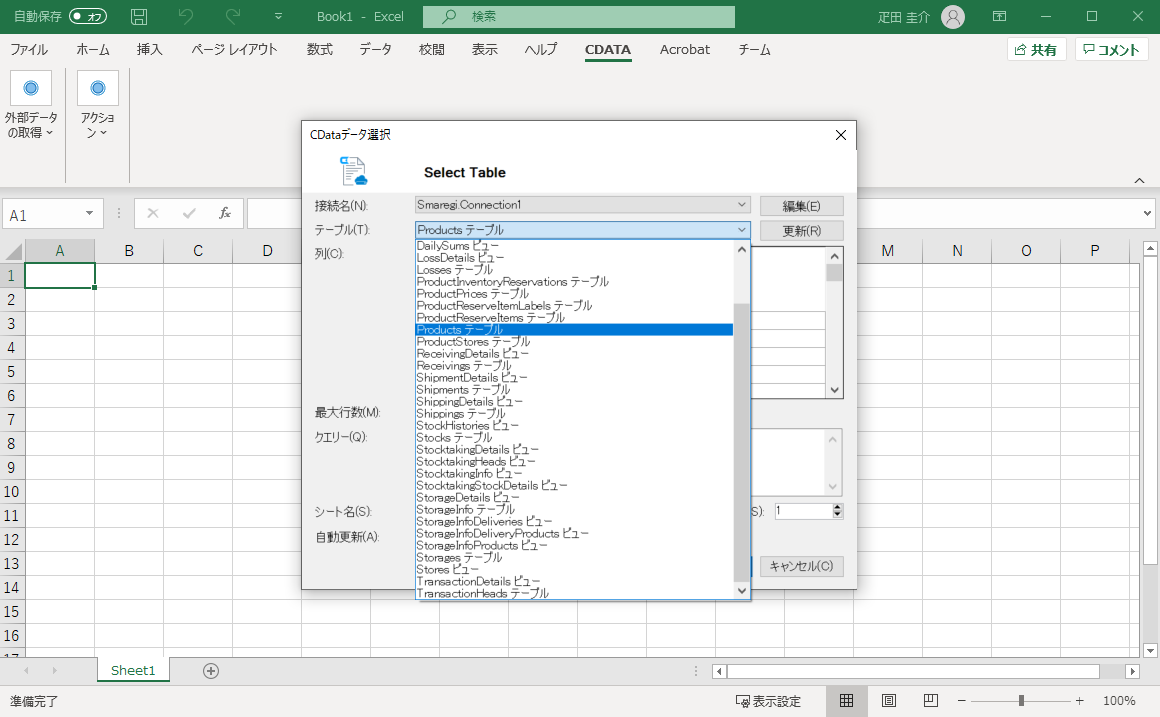Click the キャンセル(C) button

pos(801,565)
